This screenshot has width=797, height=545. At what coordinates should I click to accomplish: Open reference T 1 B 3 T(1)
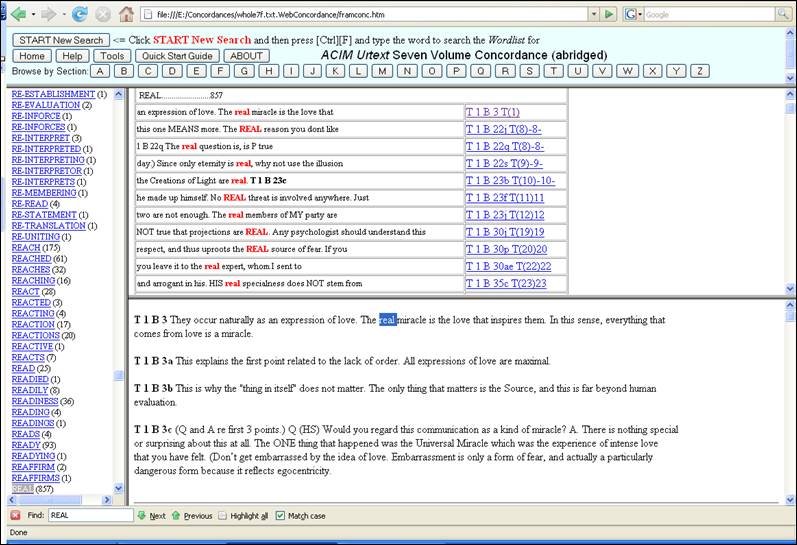(x=493, y=112)
